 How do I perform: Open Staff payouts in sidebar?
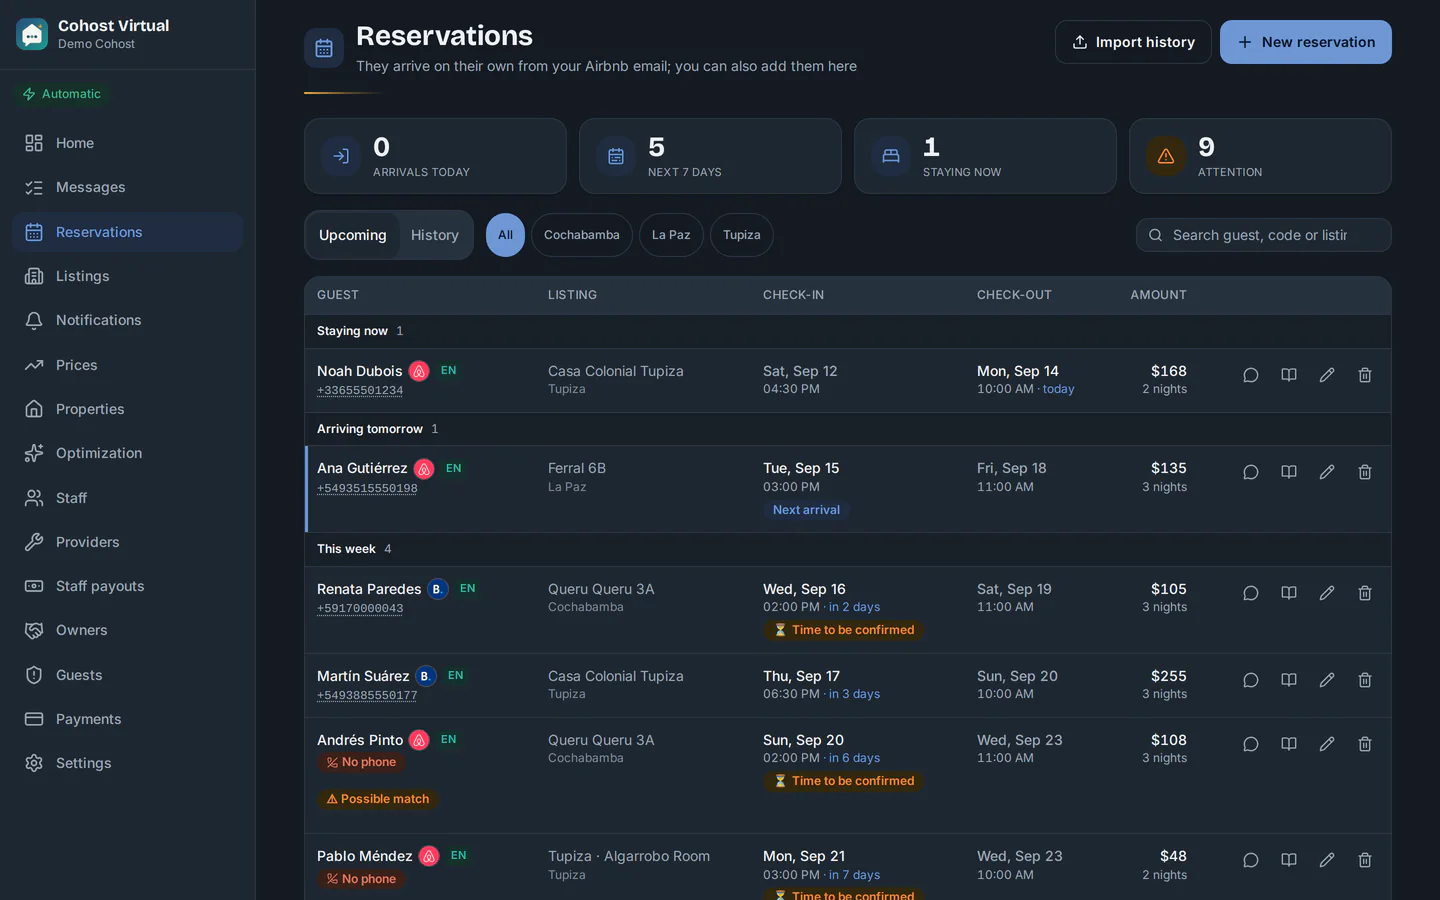coord(128,586)
